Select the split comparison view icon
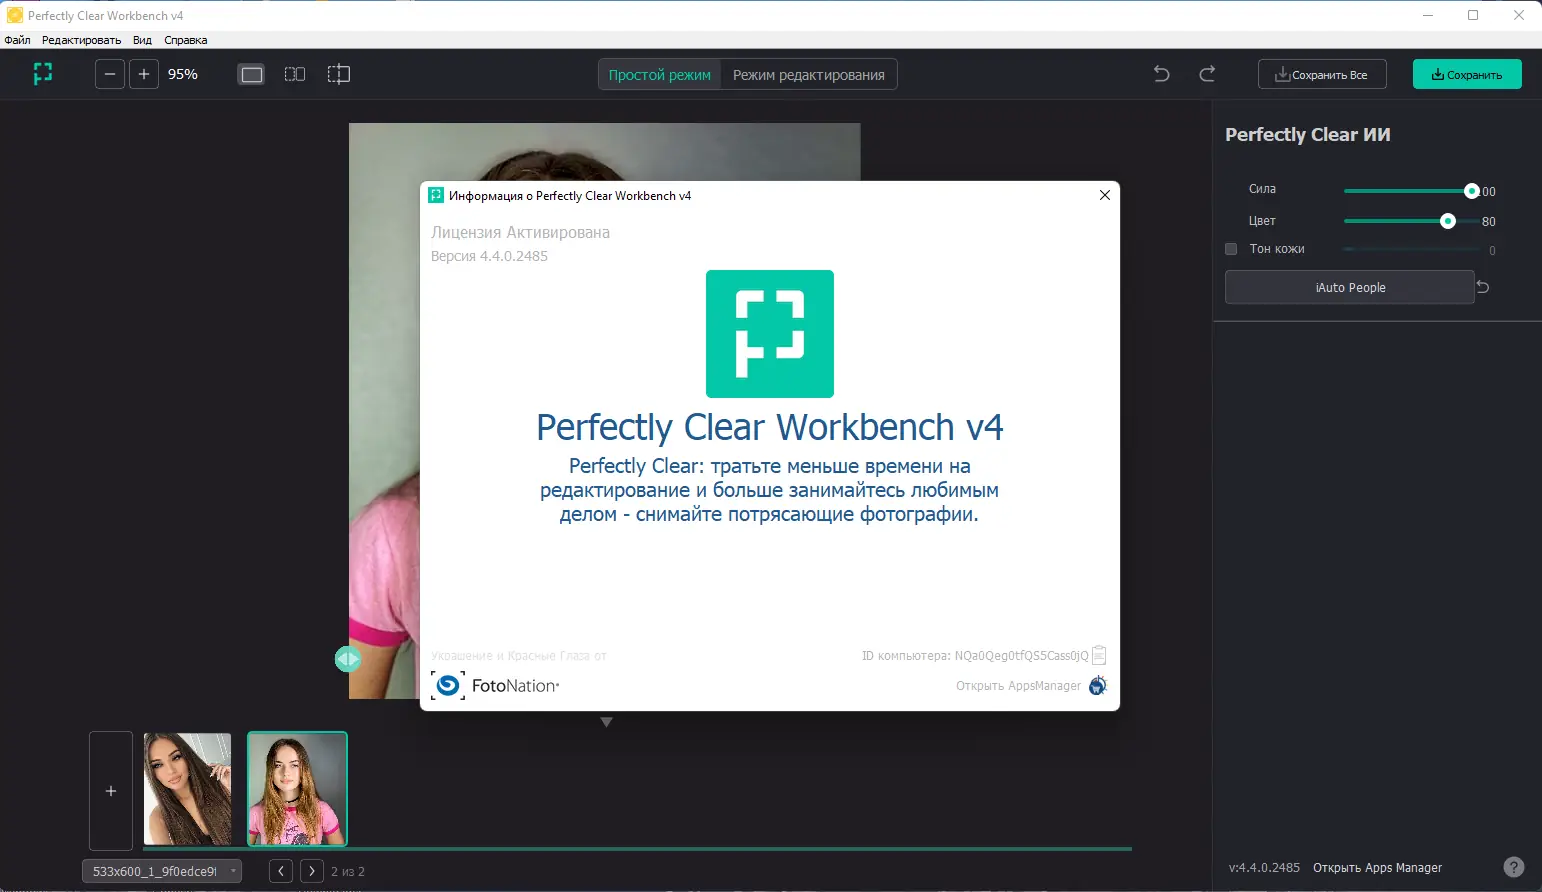1542x892 pixels. (x=295, y=73)
